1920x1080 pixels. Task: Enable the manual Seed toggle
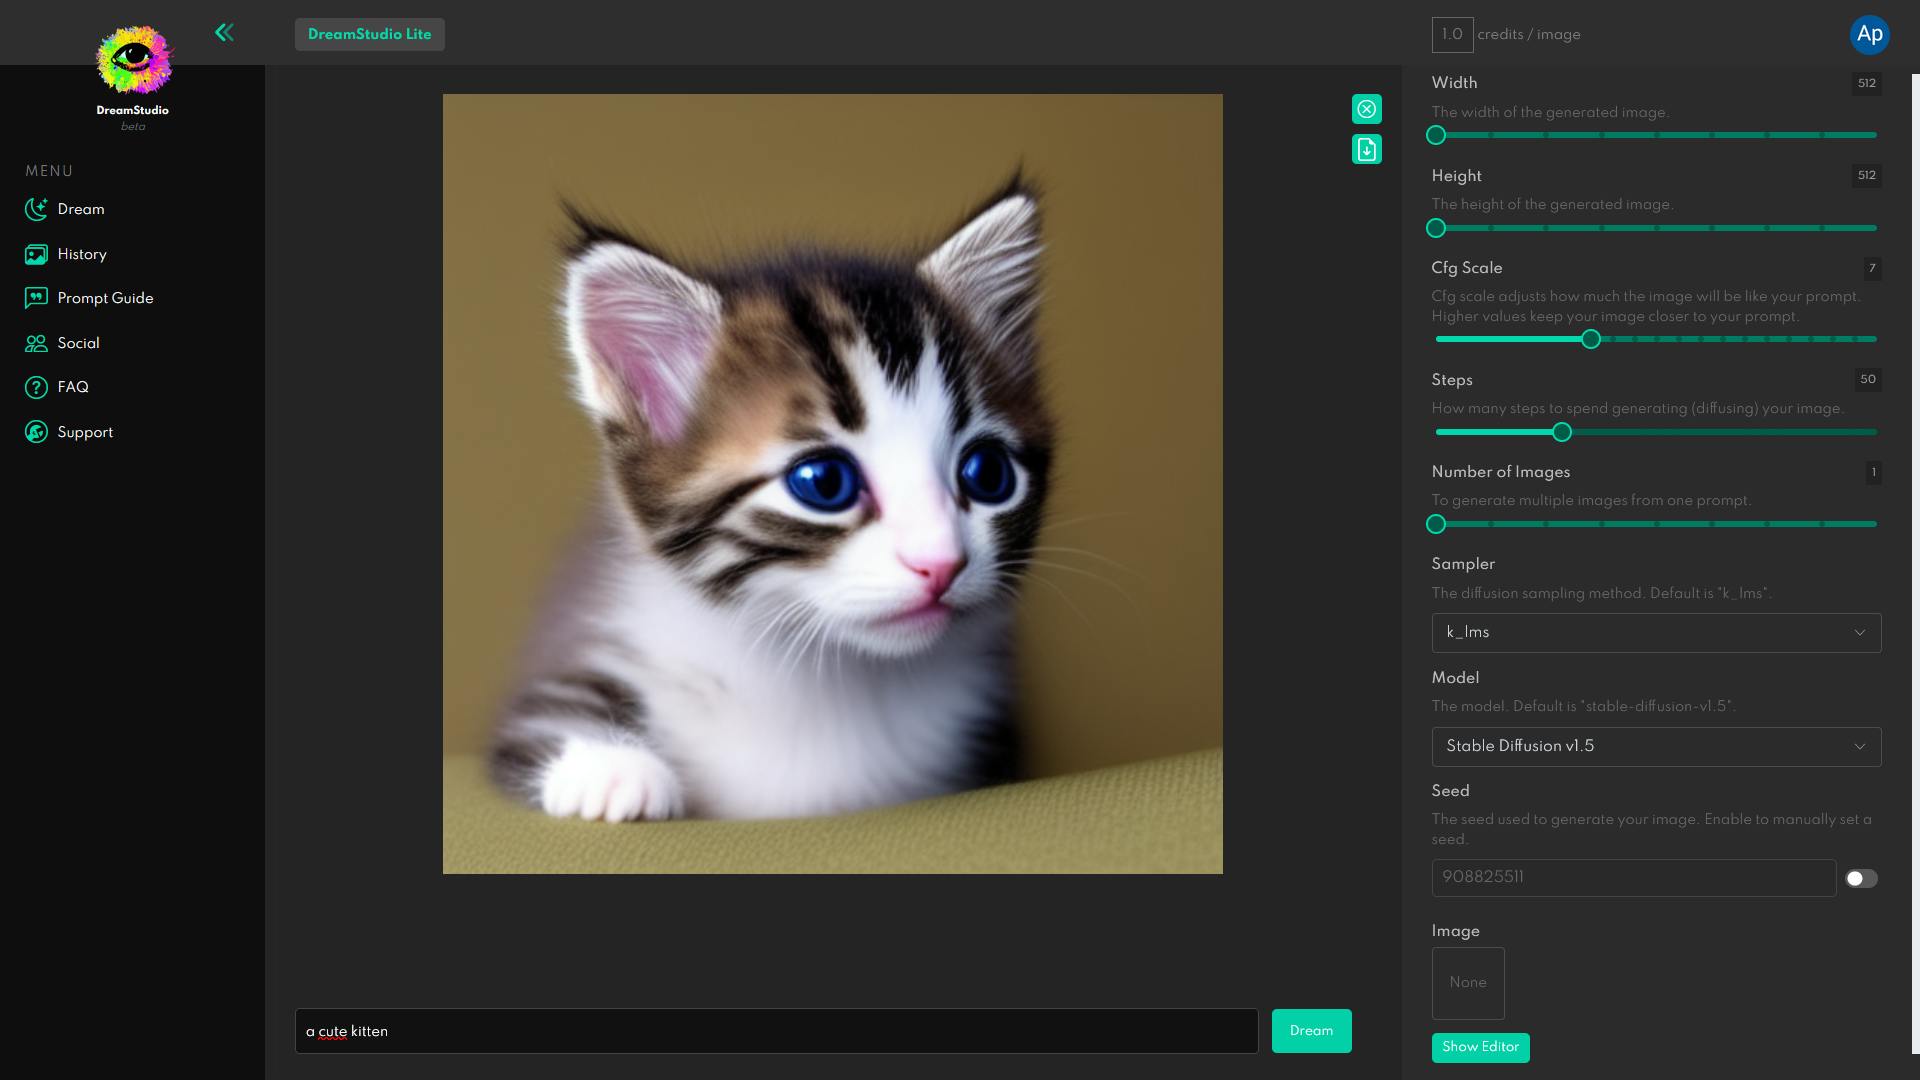[1860, 878]
